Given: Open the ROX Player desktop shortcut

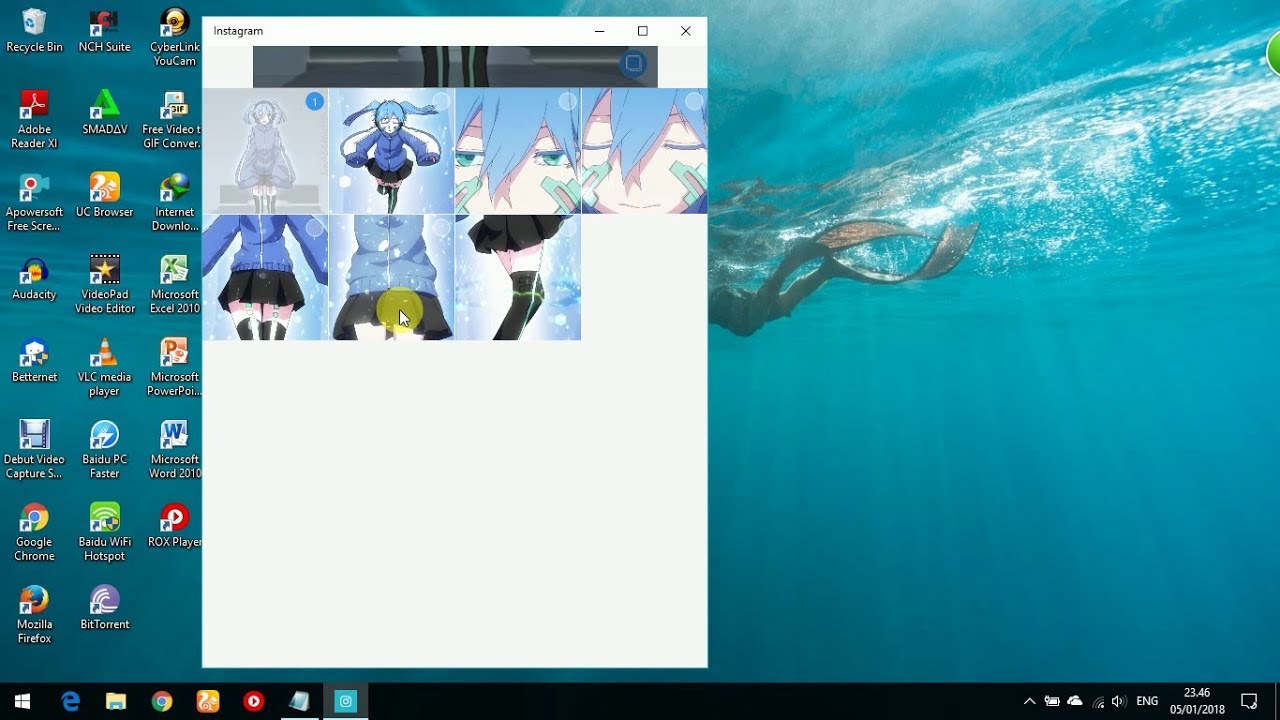Looking at the screenshot, I should (x=174, y=525).
